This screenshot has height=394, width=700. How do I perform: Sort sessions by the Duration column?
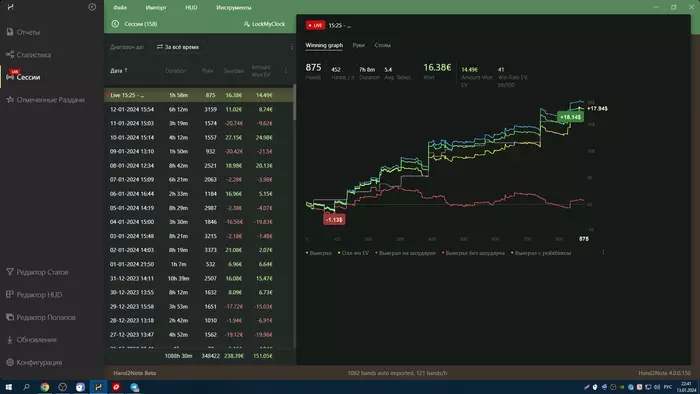click(x=175, y=71)
